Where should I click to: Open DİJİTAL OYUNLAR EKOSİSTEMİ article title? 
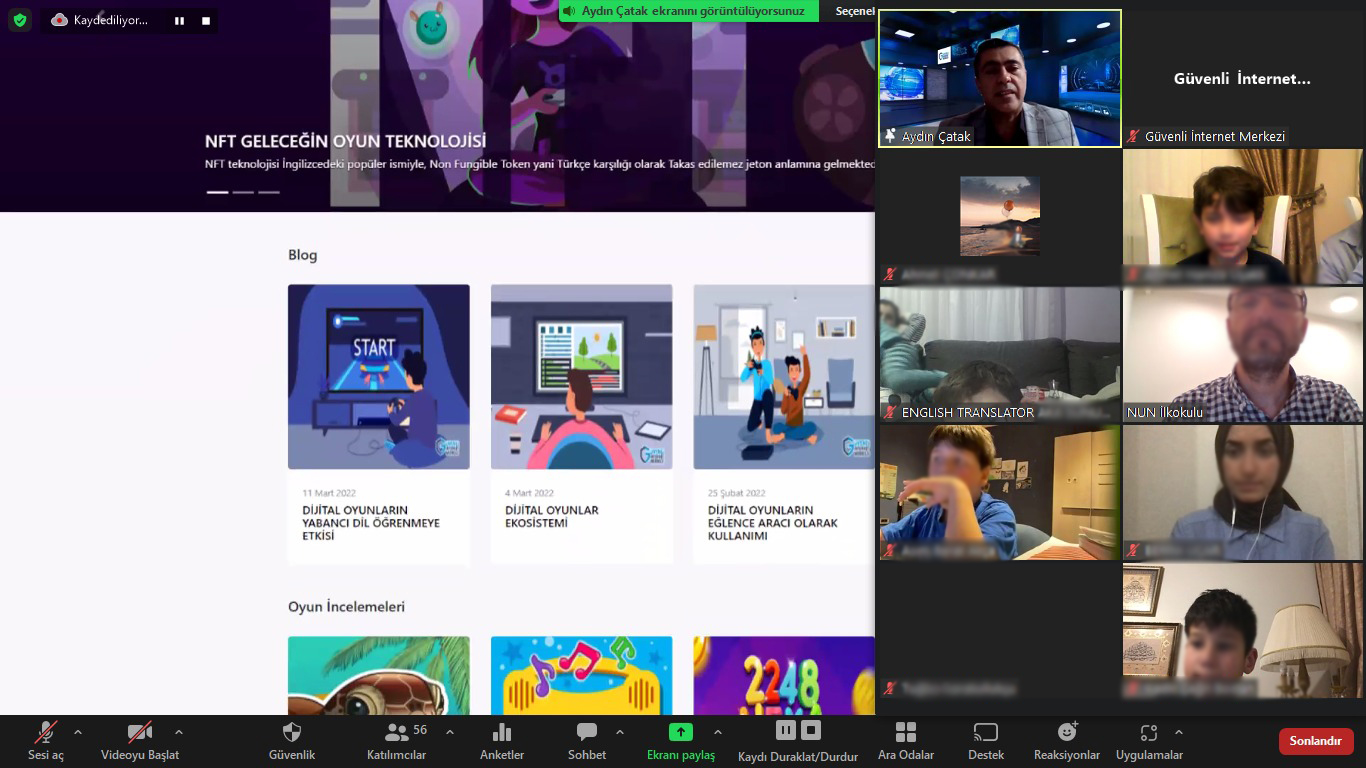[552, 517]
